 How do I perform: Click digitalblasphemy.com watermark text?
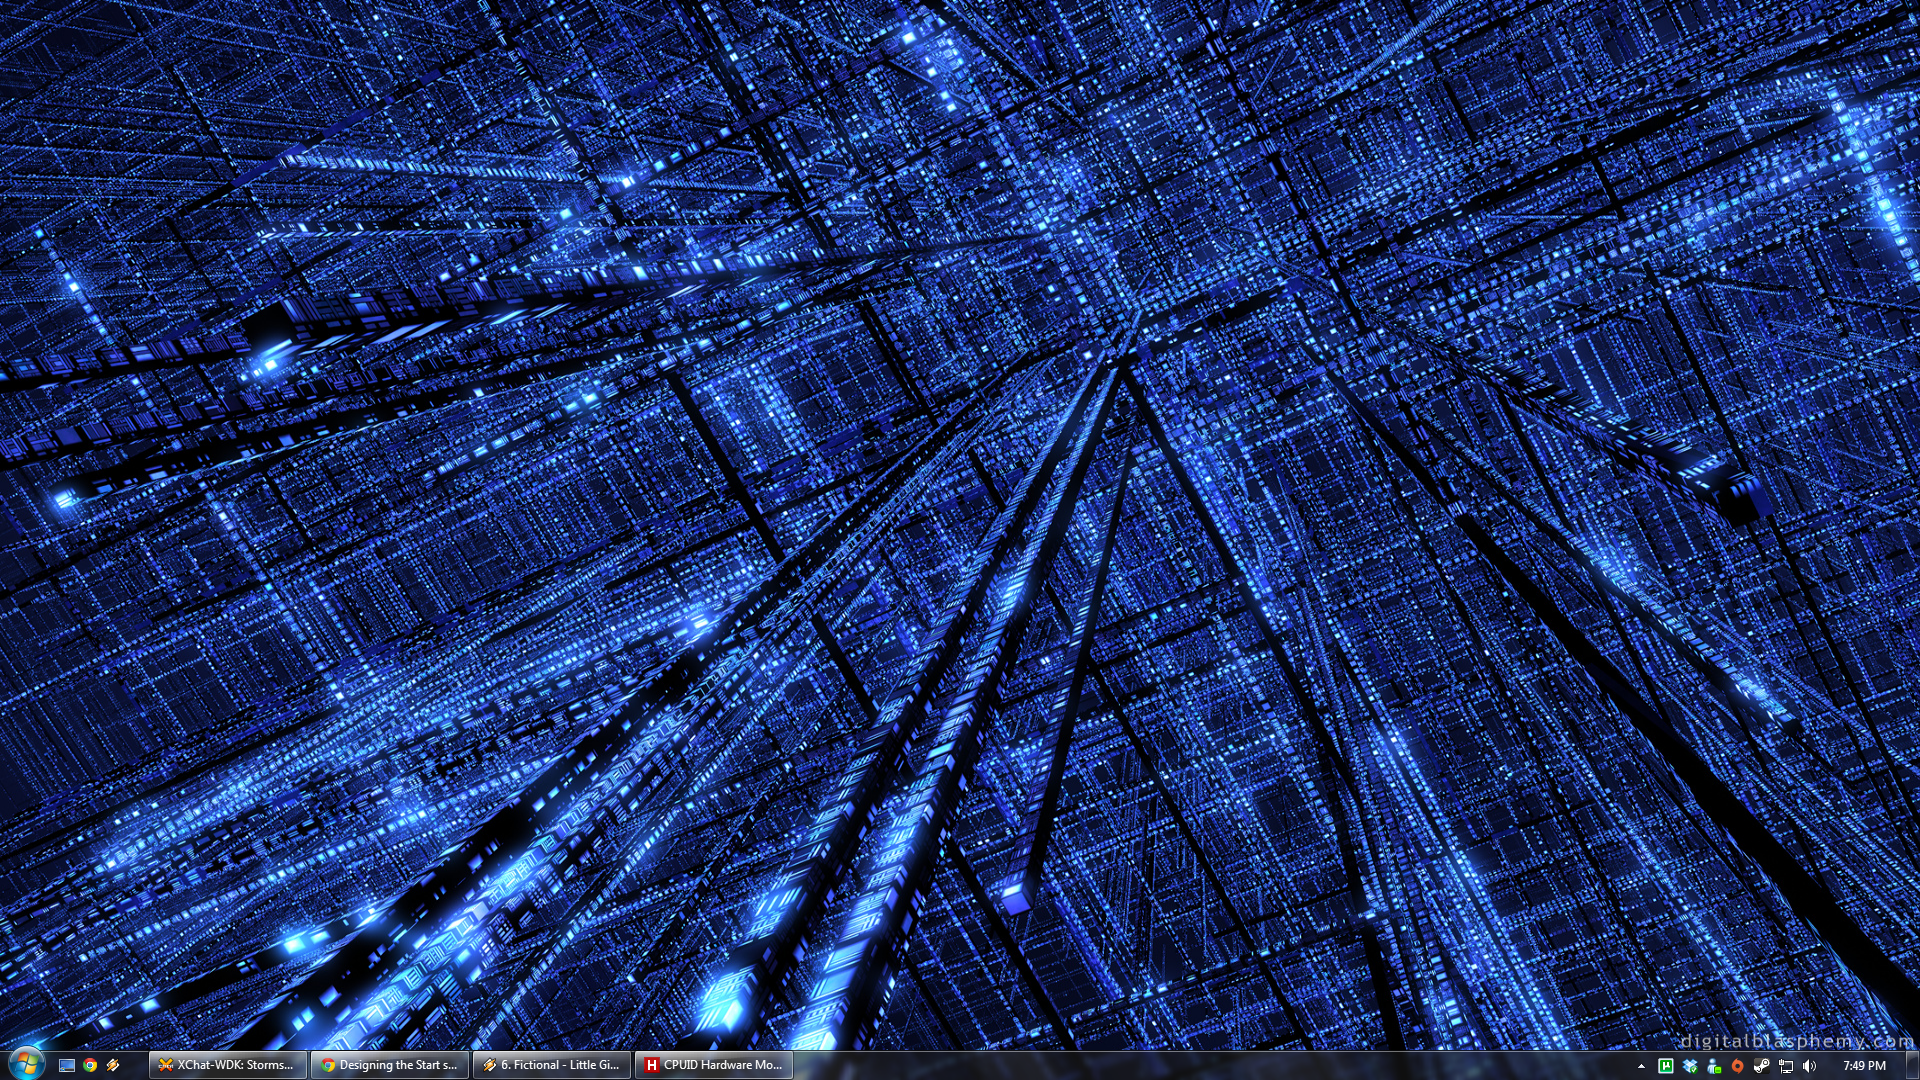(x=1796, y=1041)
